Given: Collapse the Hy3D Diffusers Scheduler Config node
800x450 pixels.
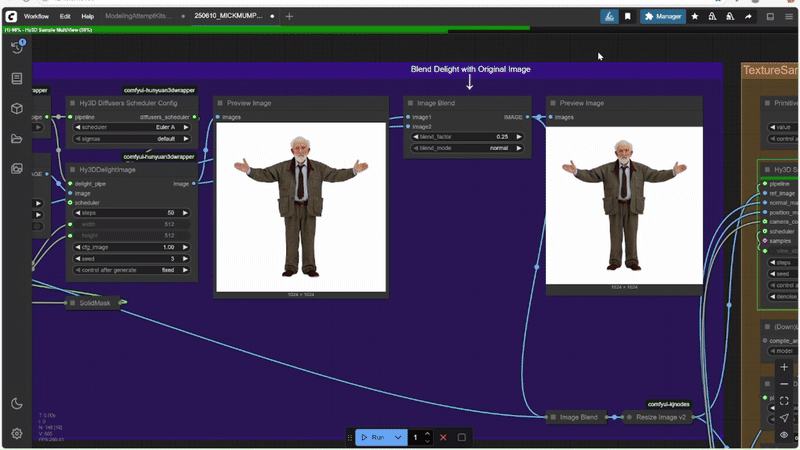Looking at the screenshot, I should (x=72, y=103).
